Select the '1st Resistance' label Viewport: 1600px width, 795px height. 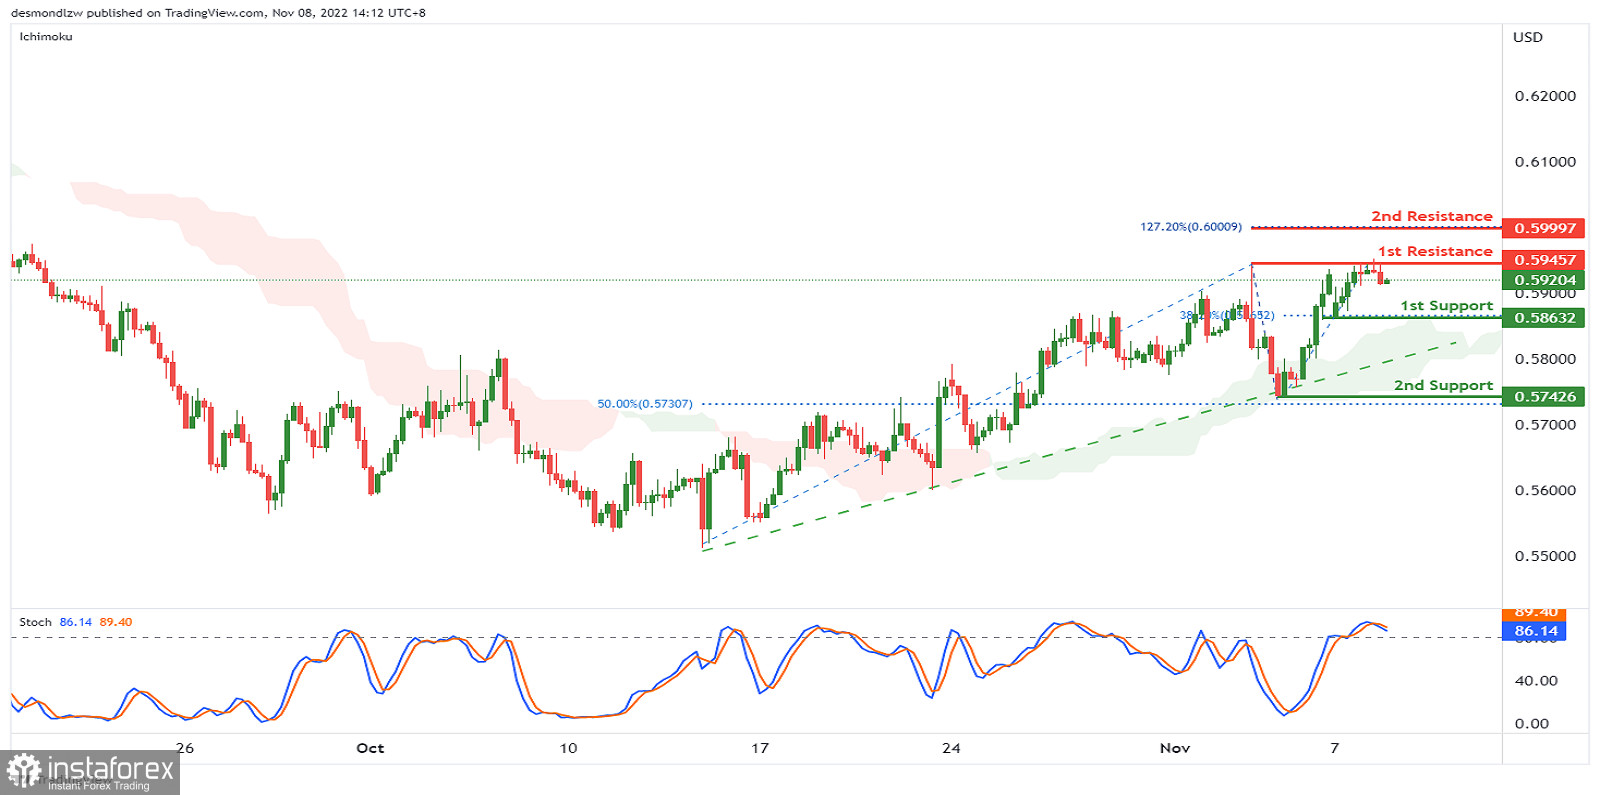pyautogui.click(x=1435, y=251)
